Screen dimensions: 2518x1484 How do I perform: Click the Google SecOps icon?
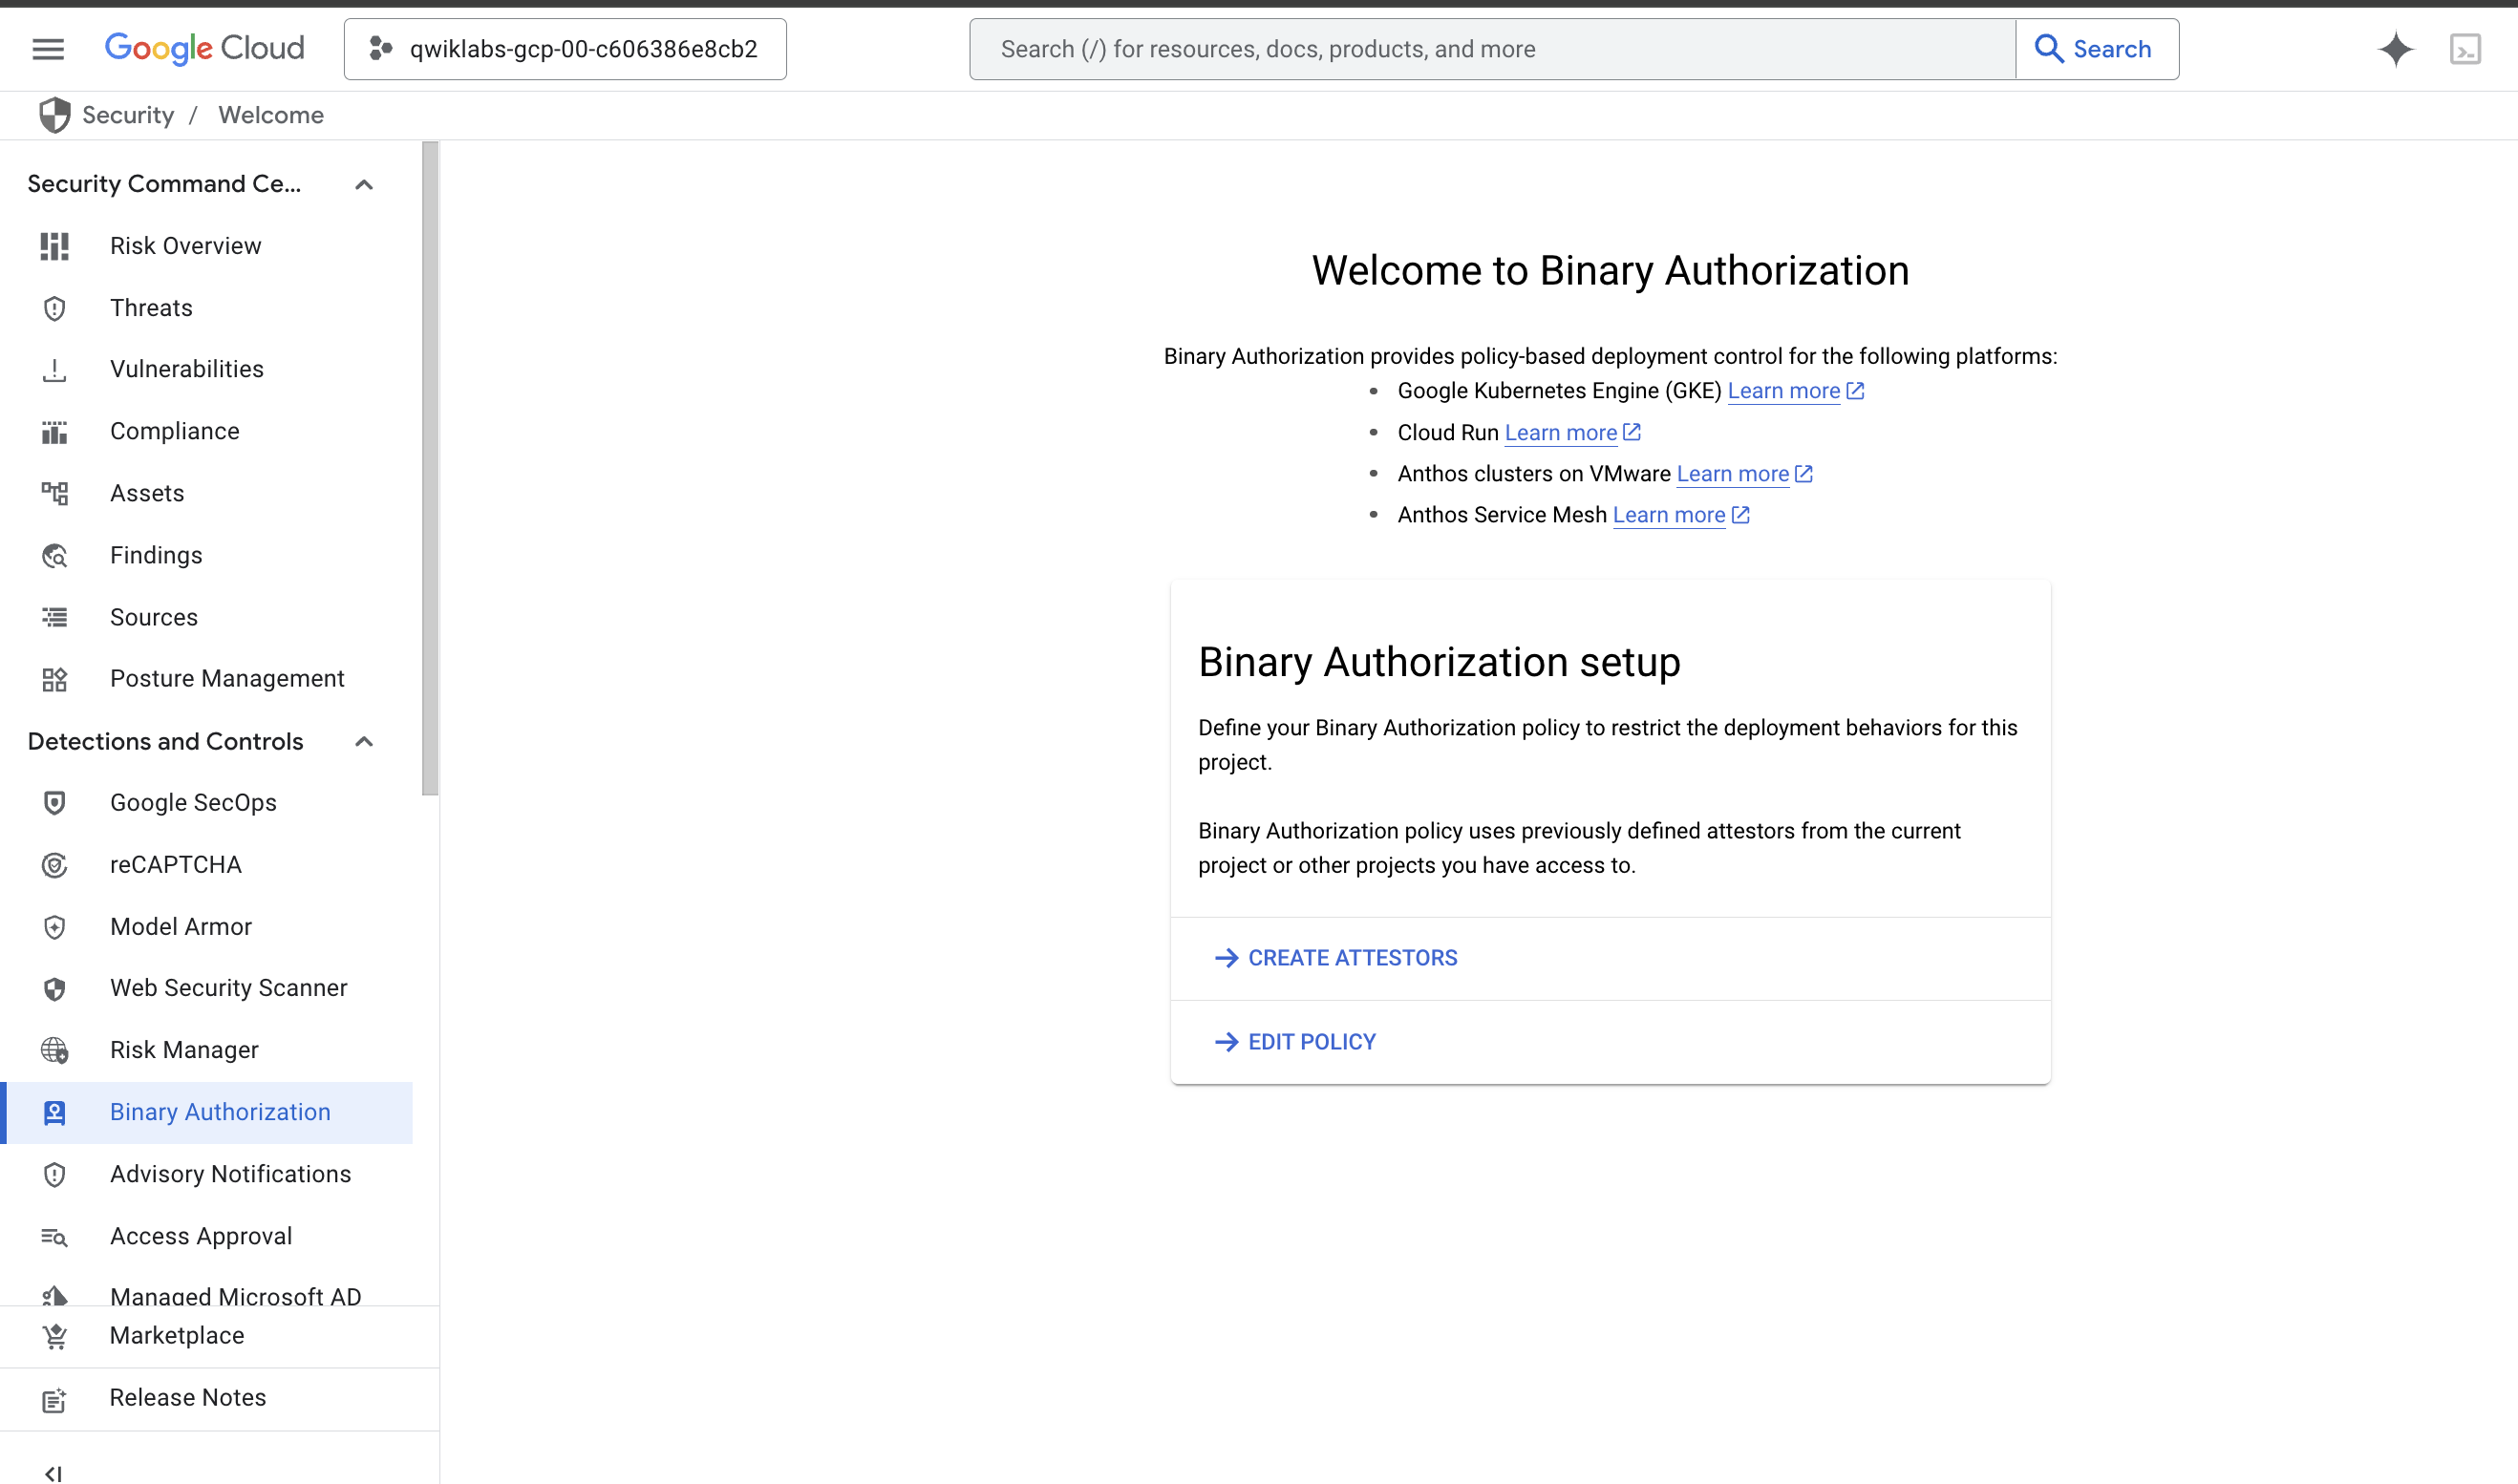click(54, 803)
